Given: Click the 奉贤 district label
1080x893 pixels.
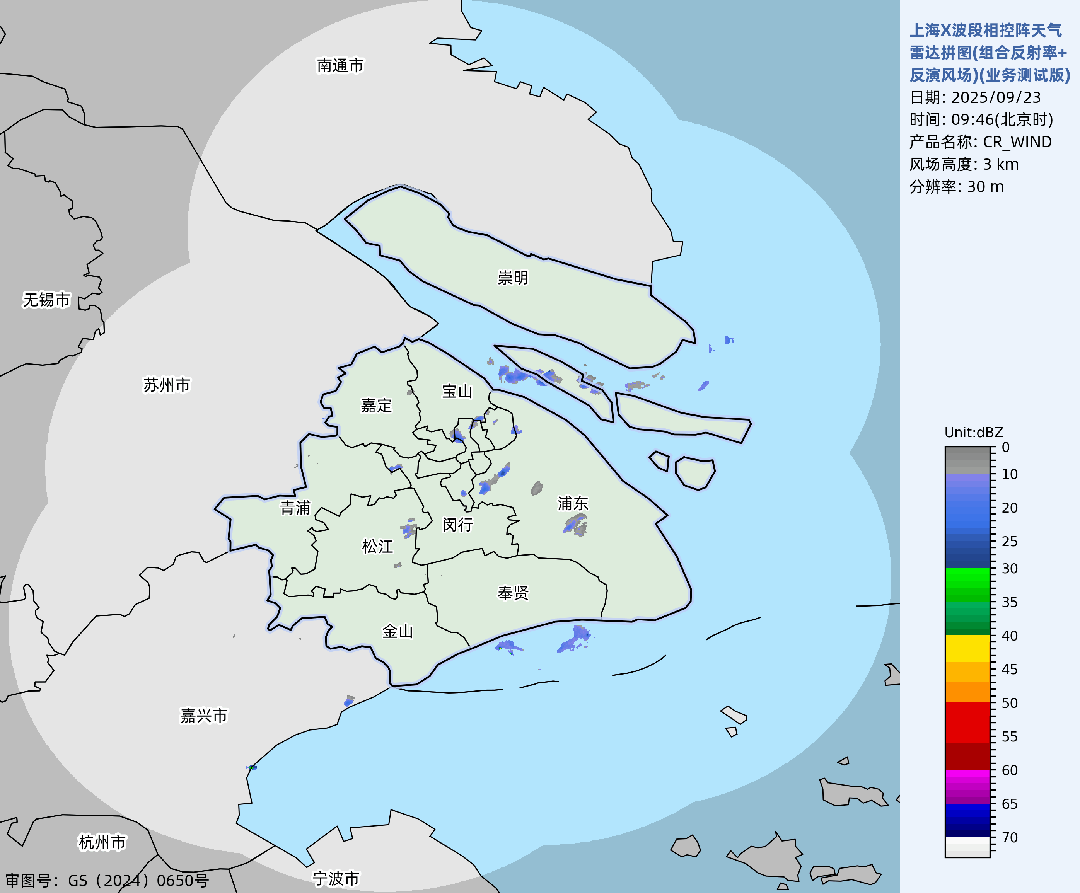Looking at the screenshot, I should click(x=513, y=593).
